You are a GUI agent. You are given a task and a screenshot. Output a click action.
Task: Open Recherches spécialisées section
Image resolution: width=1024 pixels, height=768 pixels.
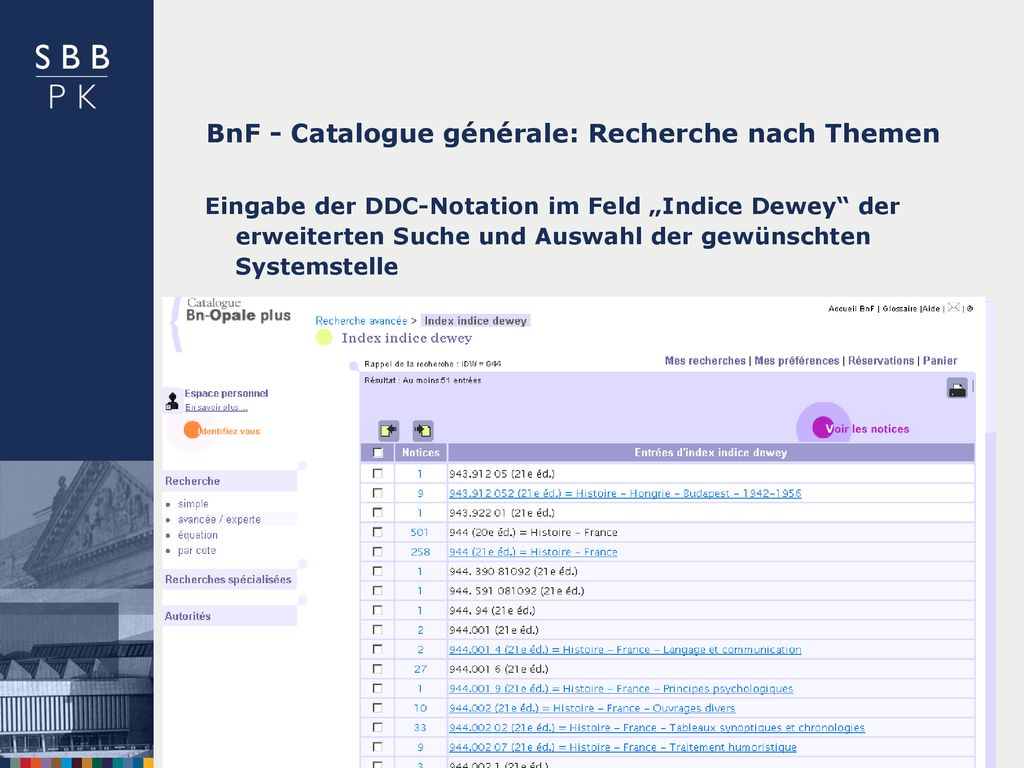pos(229,579)
